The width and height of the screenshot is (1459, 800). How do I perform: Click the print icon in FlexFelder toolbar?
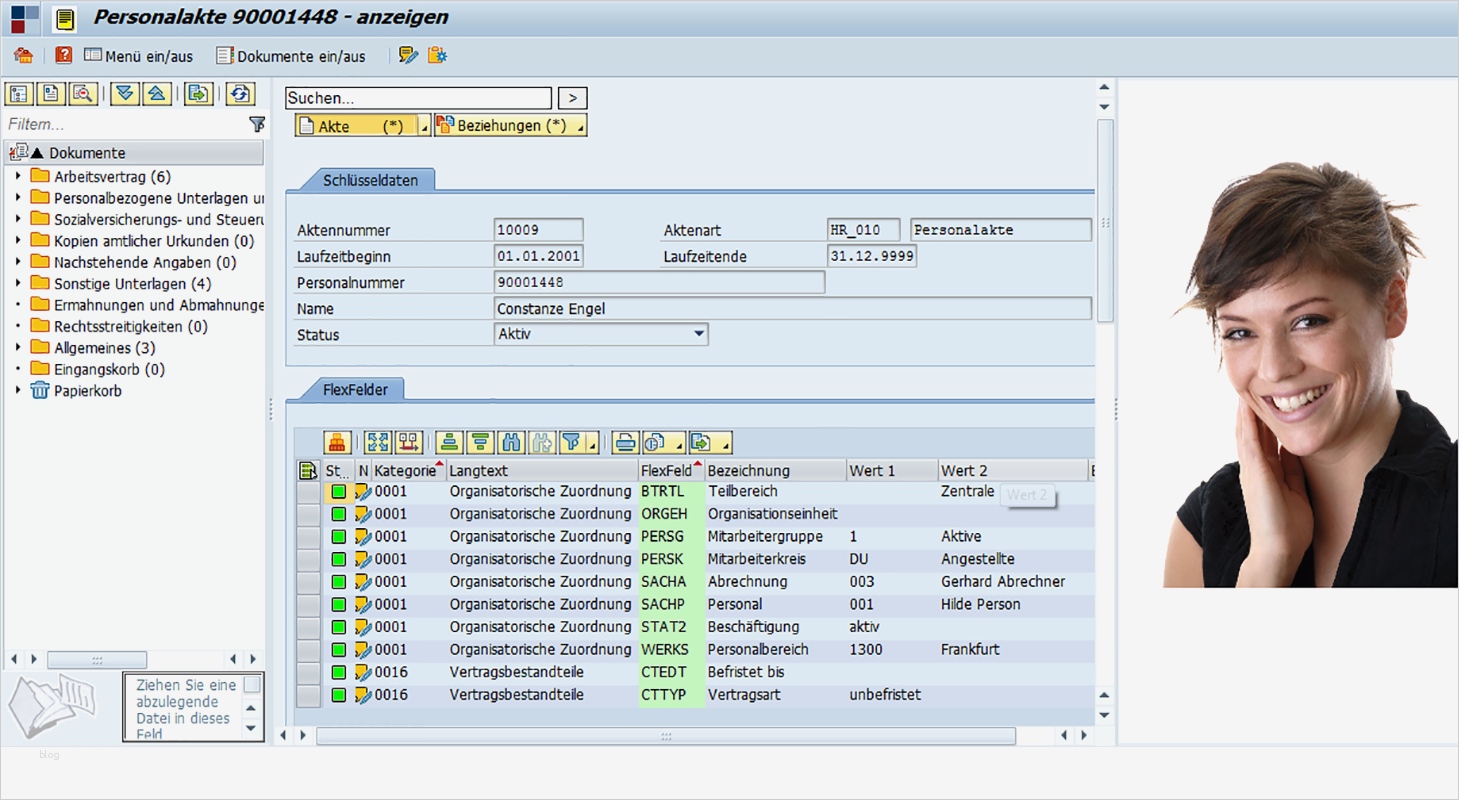point(626,442)
